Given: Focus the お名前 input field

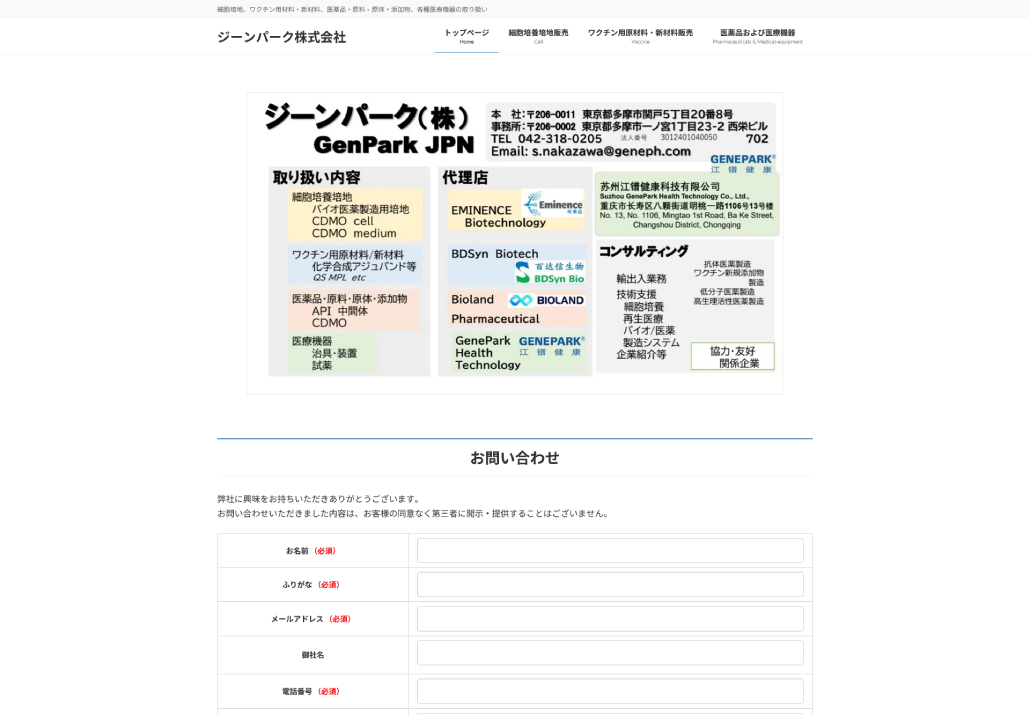Looking at the screenshot, I should tap(610, 551).
